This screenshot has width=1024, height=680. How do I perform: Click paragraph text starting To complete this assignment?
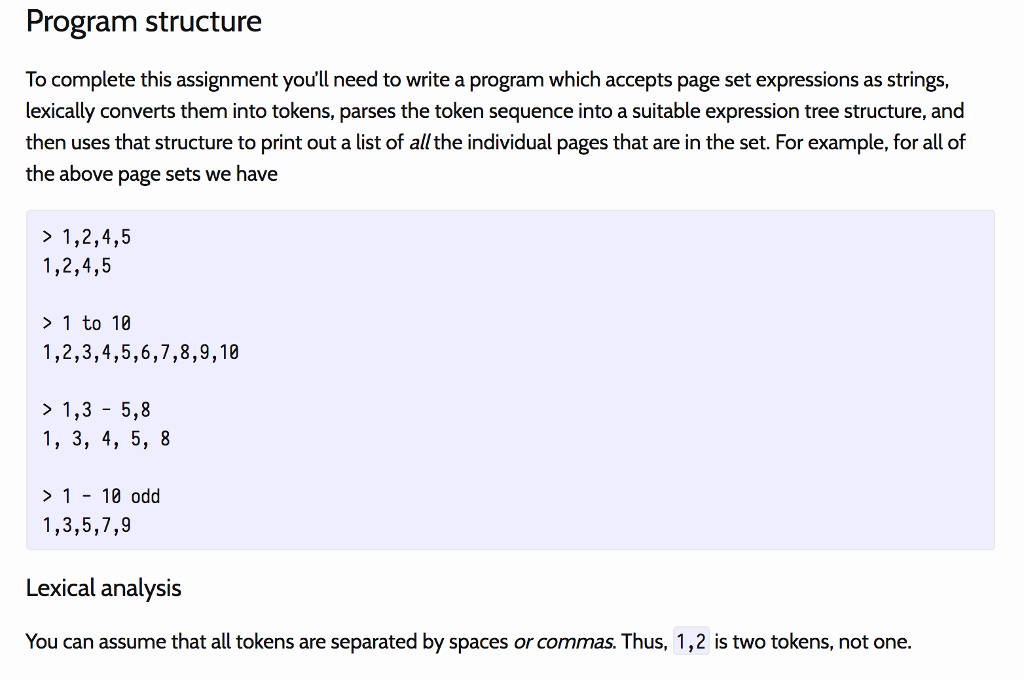pyautogui.click(x=496, y=126)
